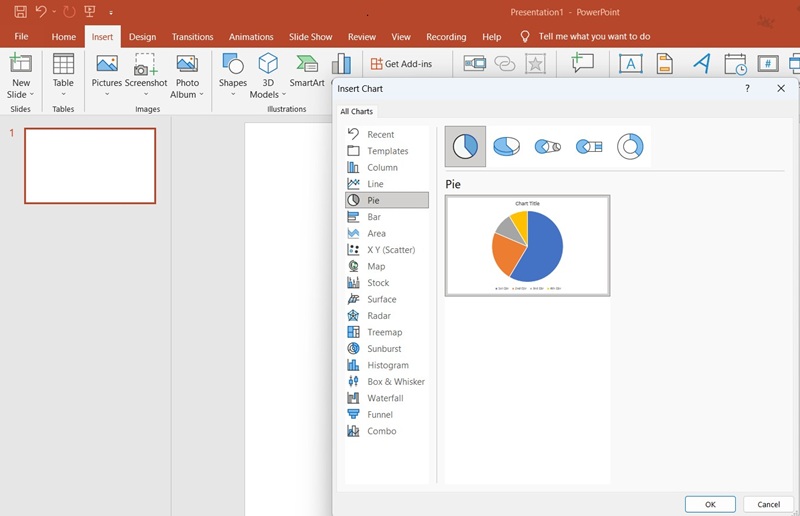Click OK in Insert Chart dialog
This screenshot has width=800, height=516.
pos(710,504)
